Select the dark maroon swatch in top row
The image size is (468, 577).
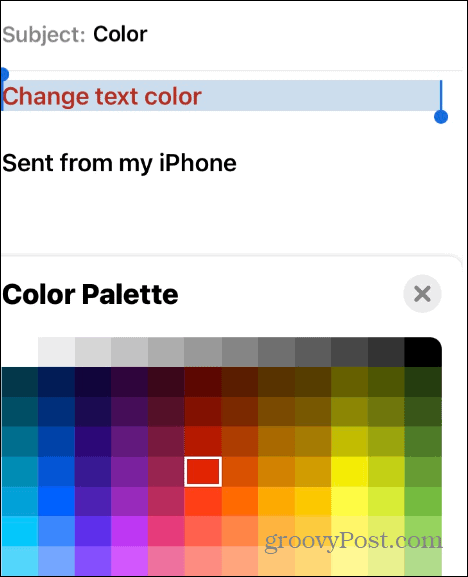click(x=203, y=382)
